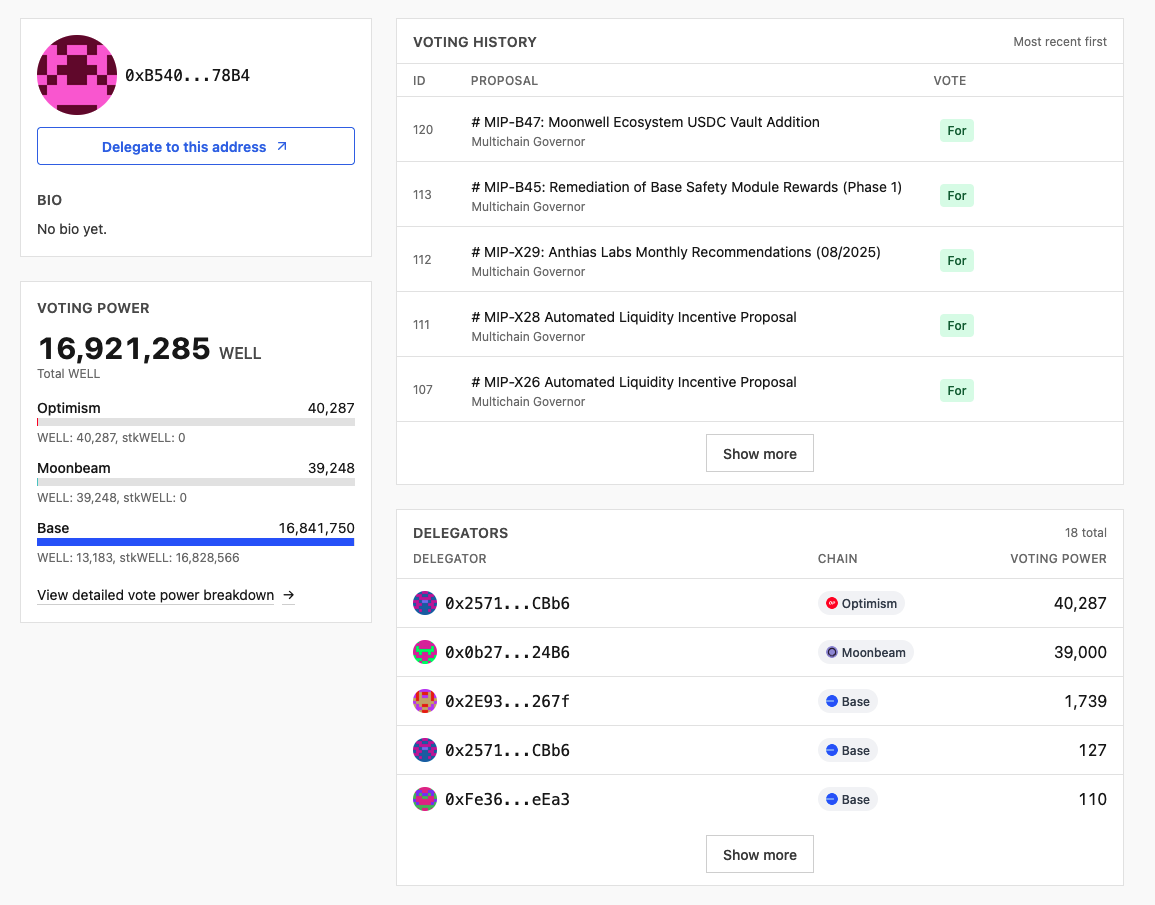Click the arrow icon beside vote power breakdown
1155x905 pixels.
point(289,595)
